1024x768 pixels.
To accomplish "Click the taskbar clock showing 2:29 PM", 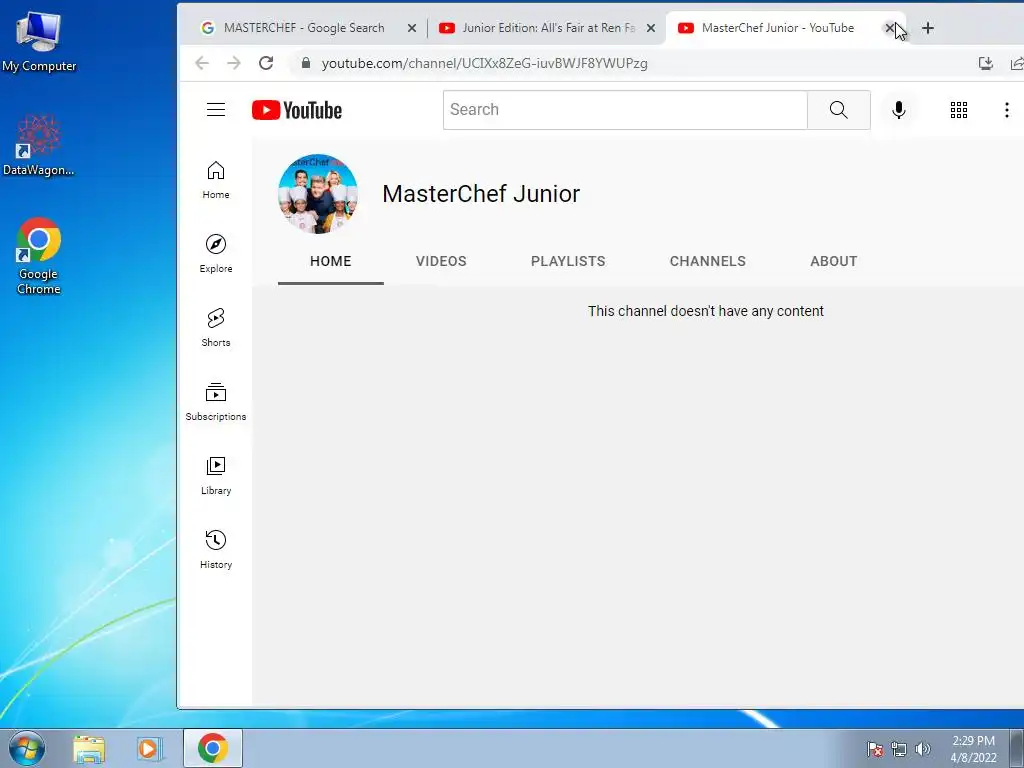I will (973, 749).
